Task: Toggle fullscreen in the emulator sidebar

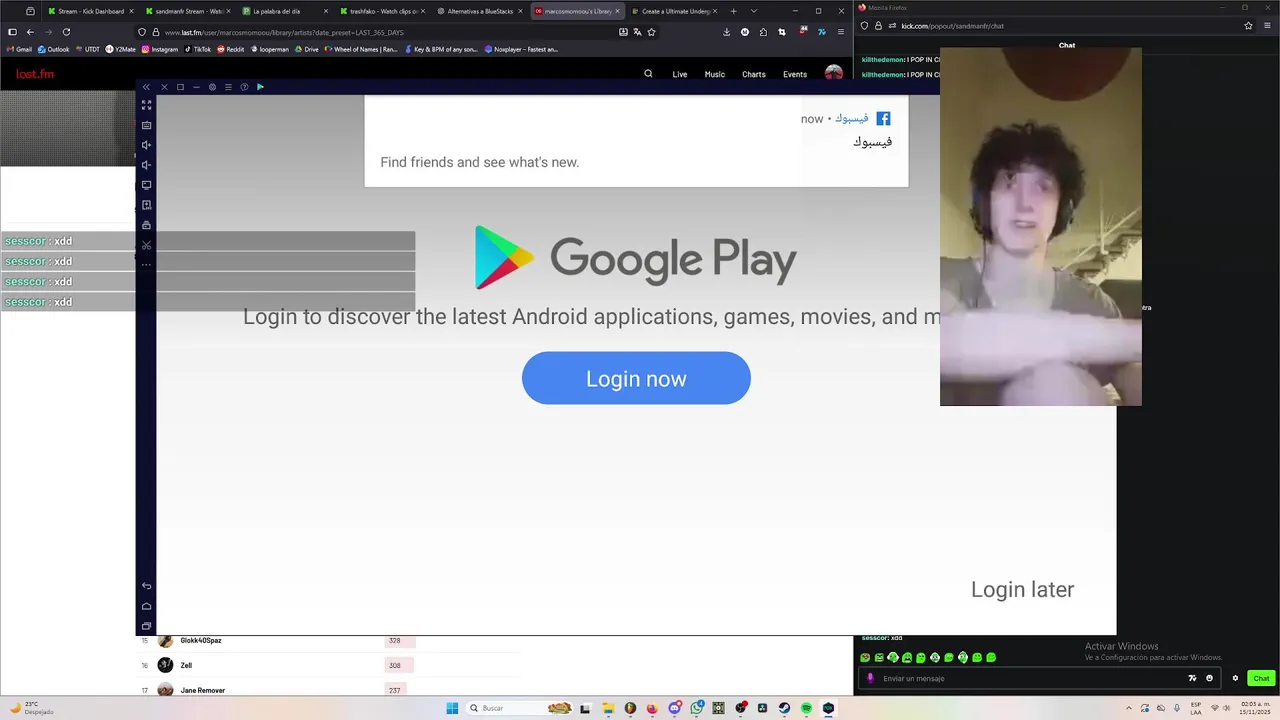Action: click(146, 105)
